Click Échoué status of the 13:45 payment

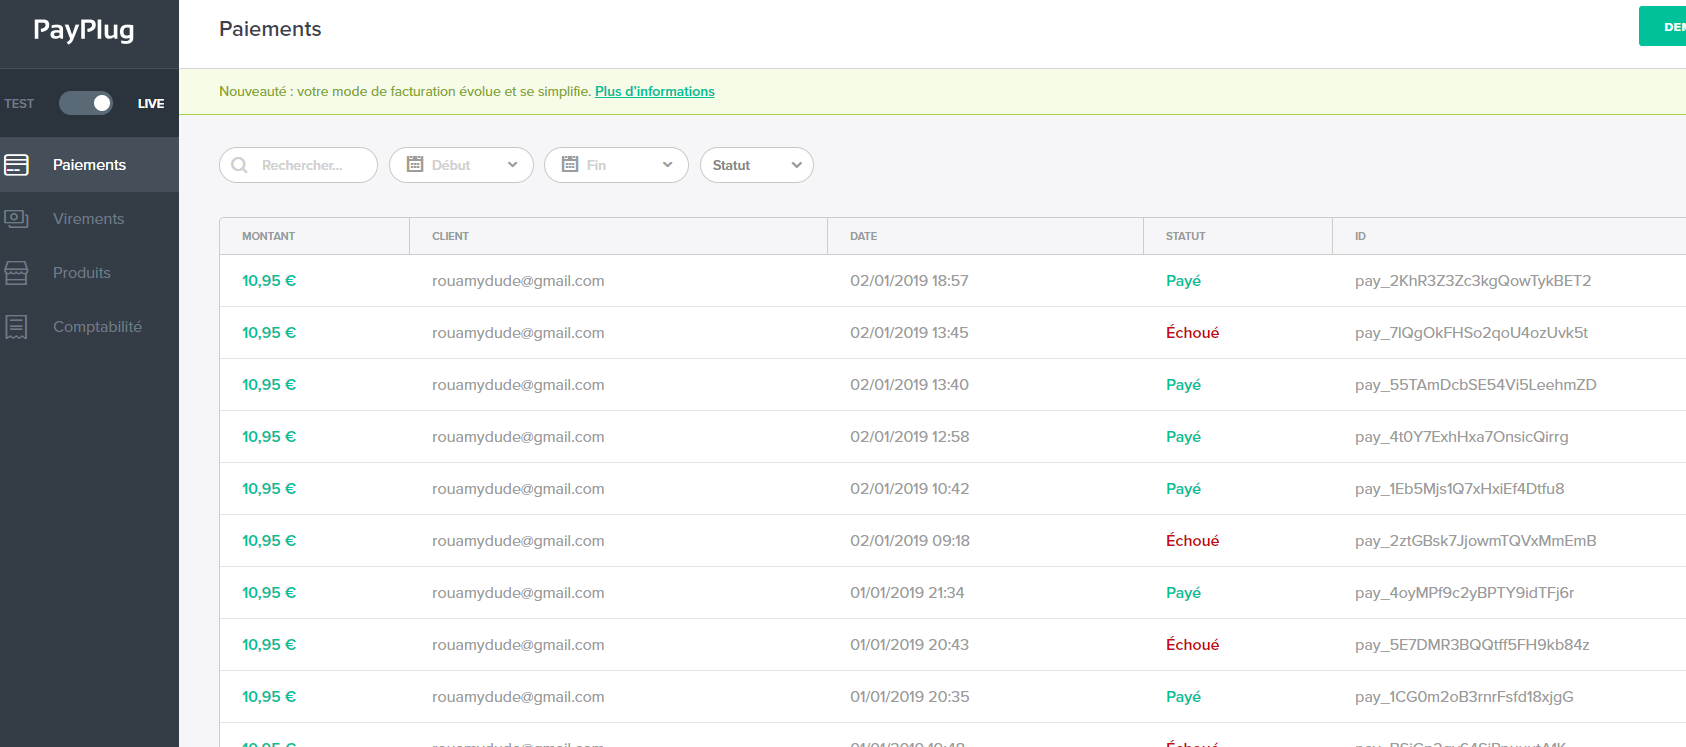pyautogui.click(x=1192, y=333)
